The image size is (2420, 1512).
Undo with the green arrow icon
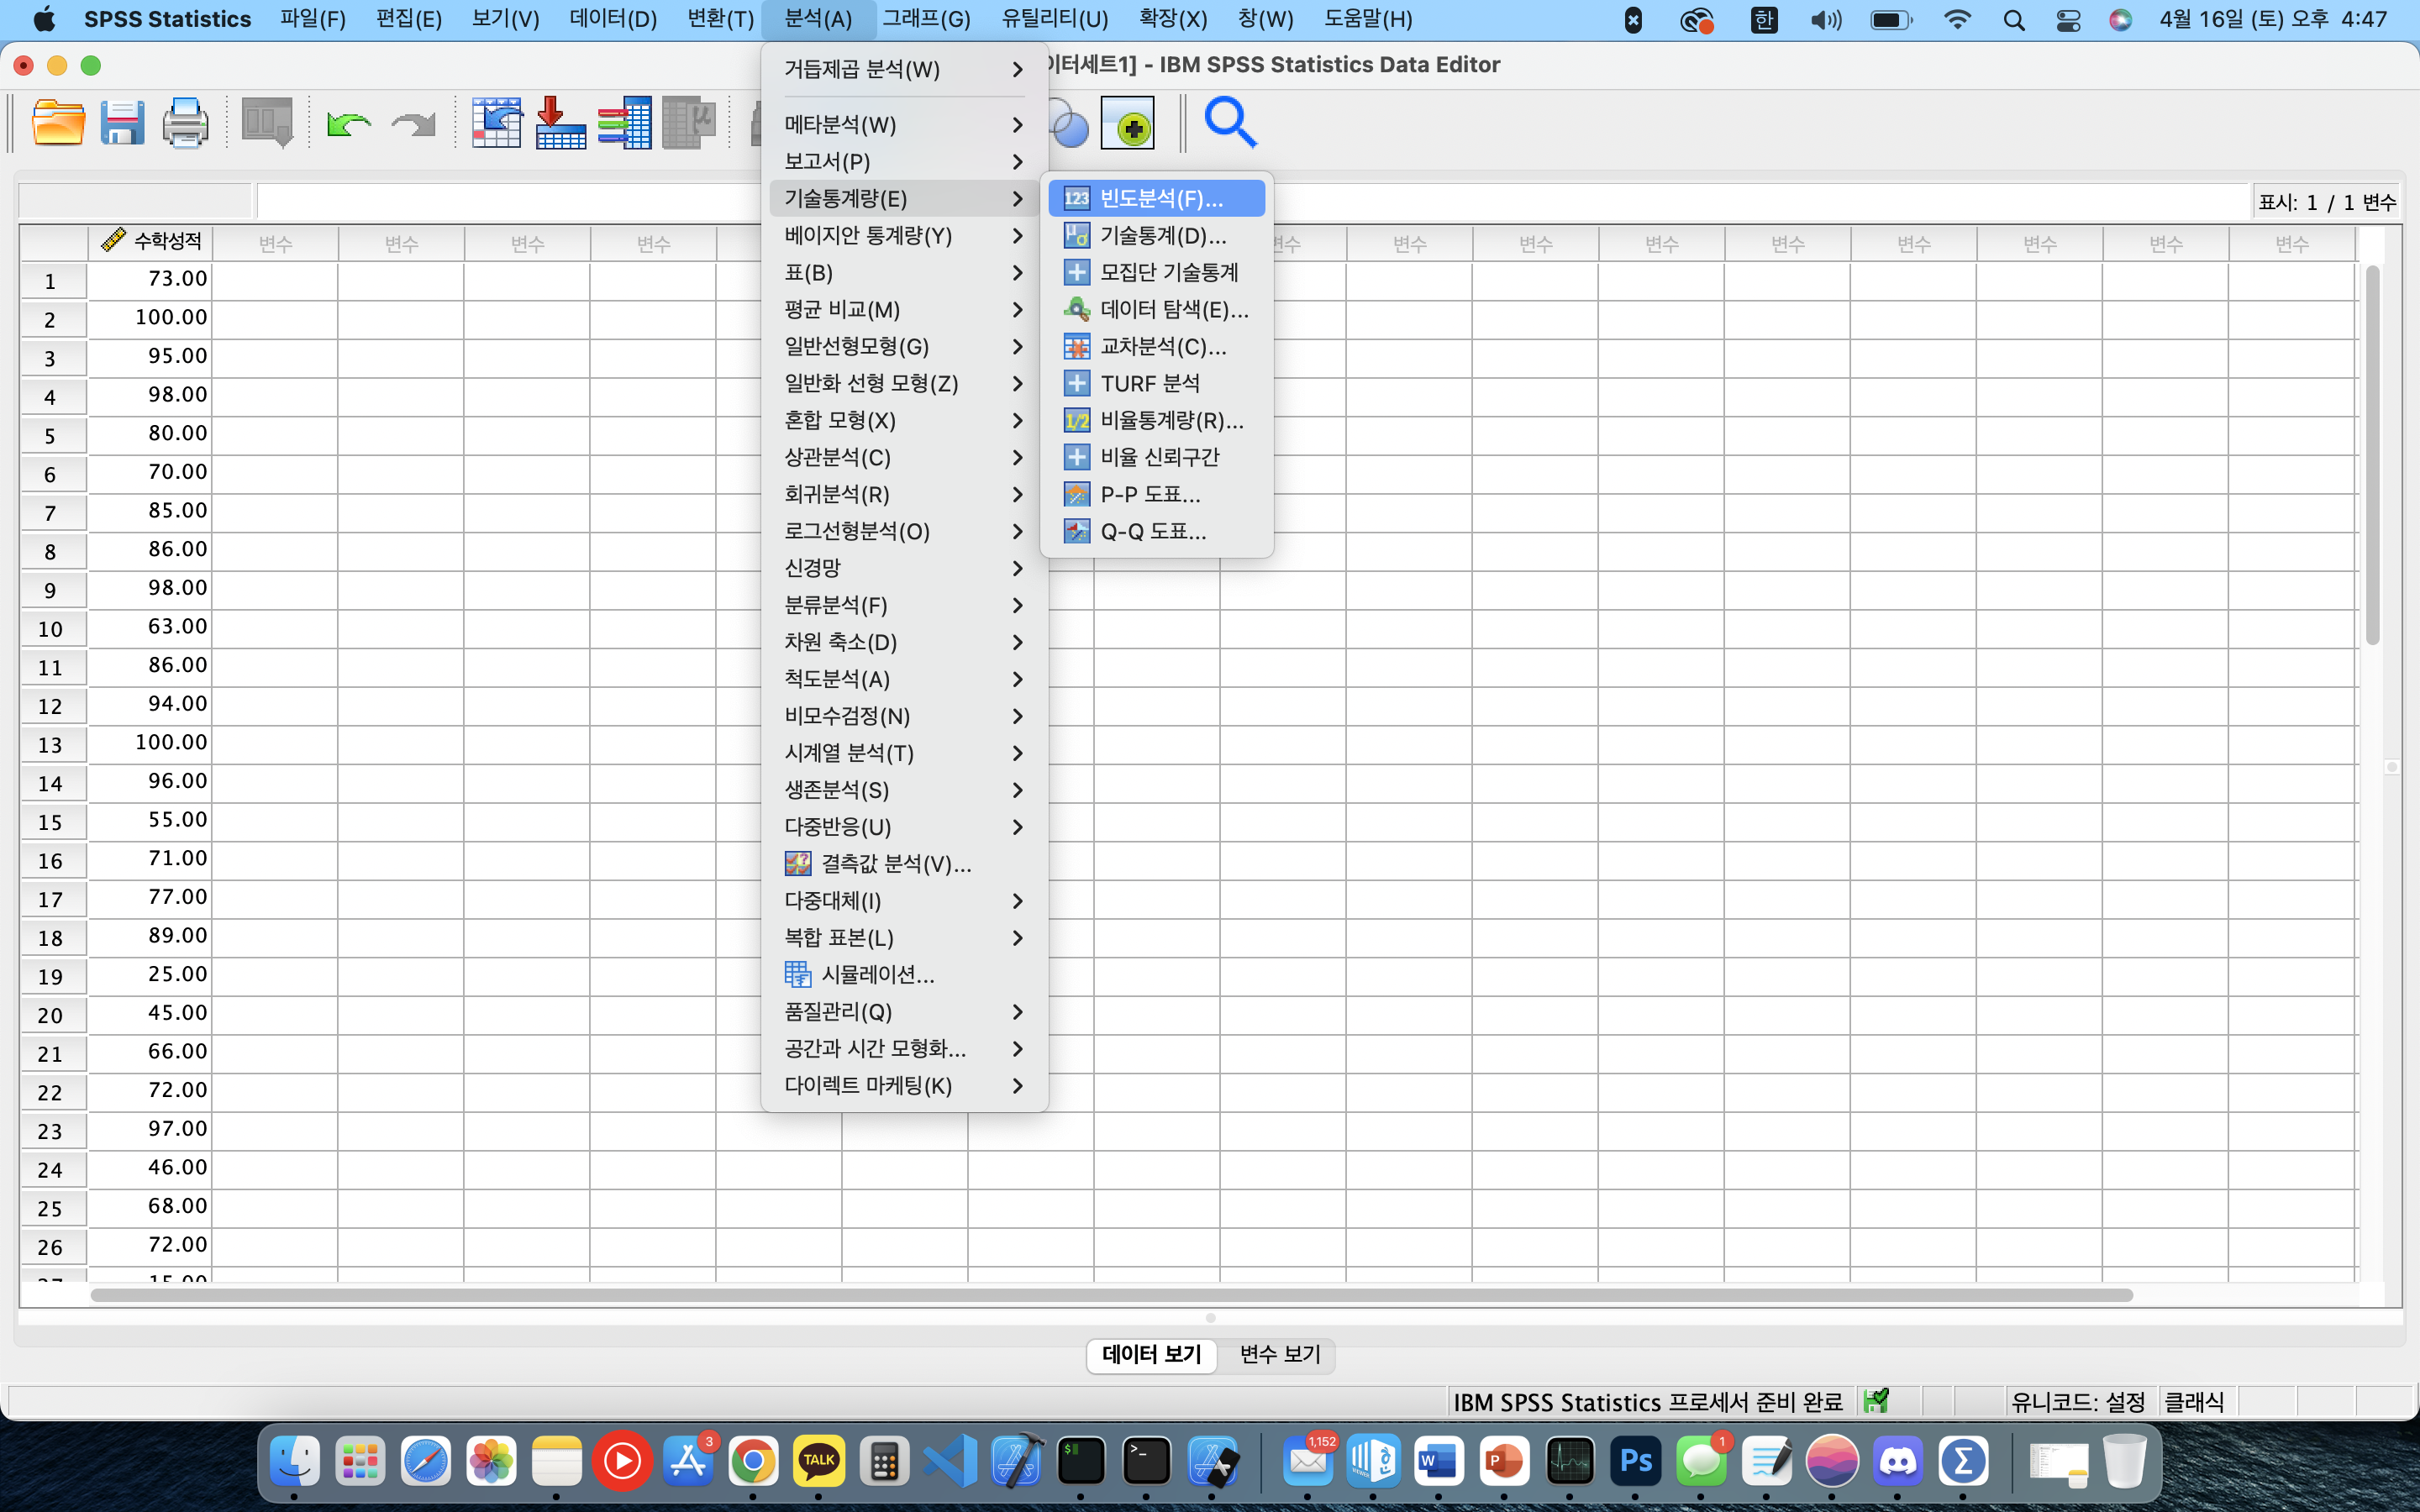click(x=349, y=124)
